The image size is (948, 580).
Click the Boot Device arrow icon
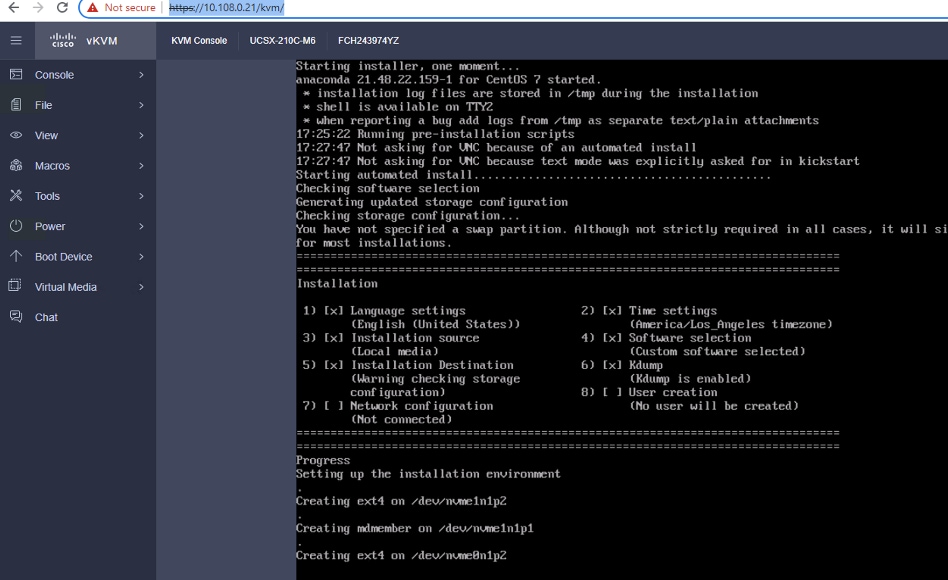[18, 256]
